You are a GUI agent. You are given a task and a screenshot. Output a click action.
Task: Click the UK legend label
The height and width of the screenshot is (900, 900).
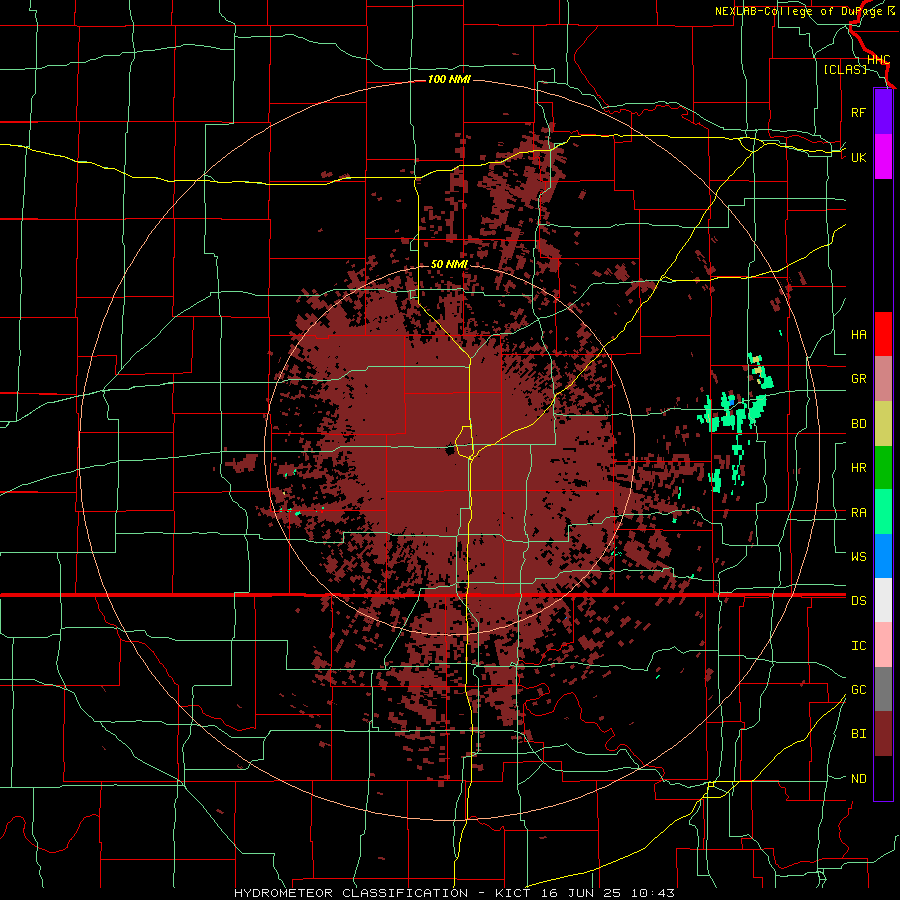click(859, 157)
